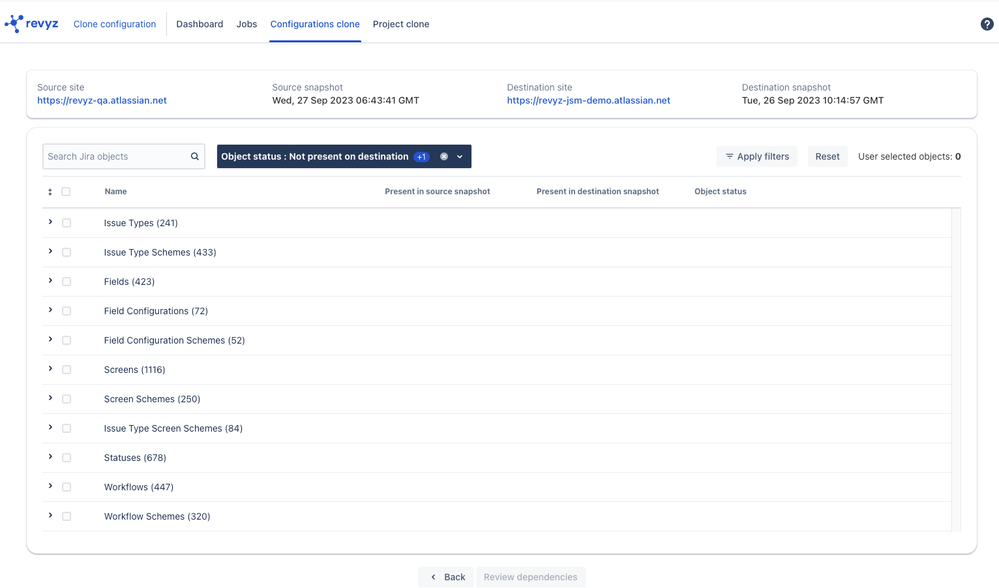
Task: Expand the Screen Schemes row
Action: click(x=50, y=398)
